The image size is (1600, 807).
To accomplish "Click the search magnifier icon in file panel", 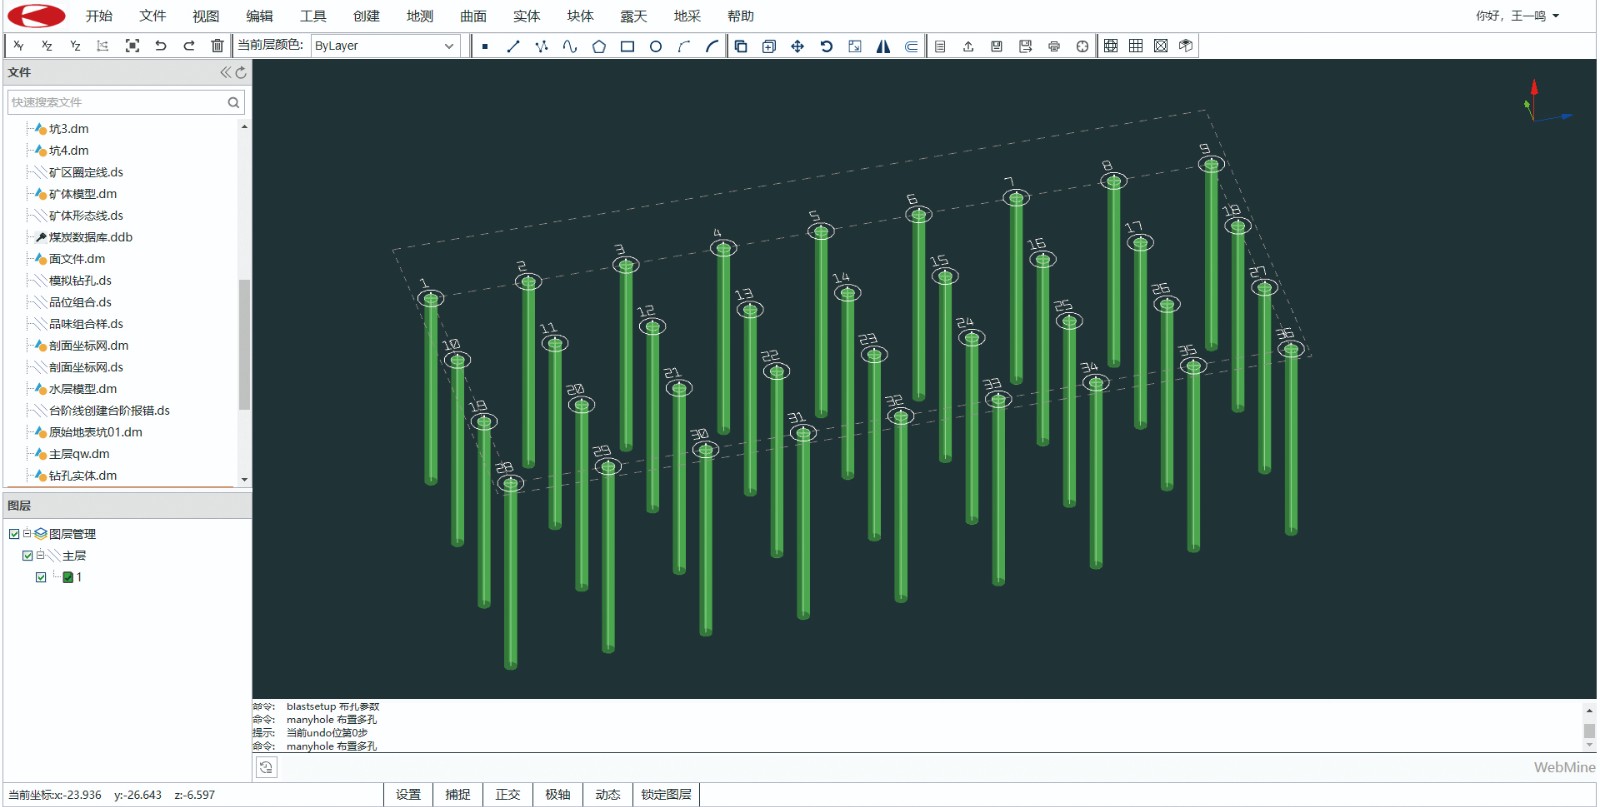I will (234, 102).
